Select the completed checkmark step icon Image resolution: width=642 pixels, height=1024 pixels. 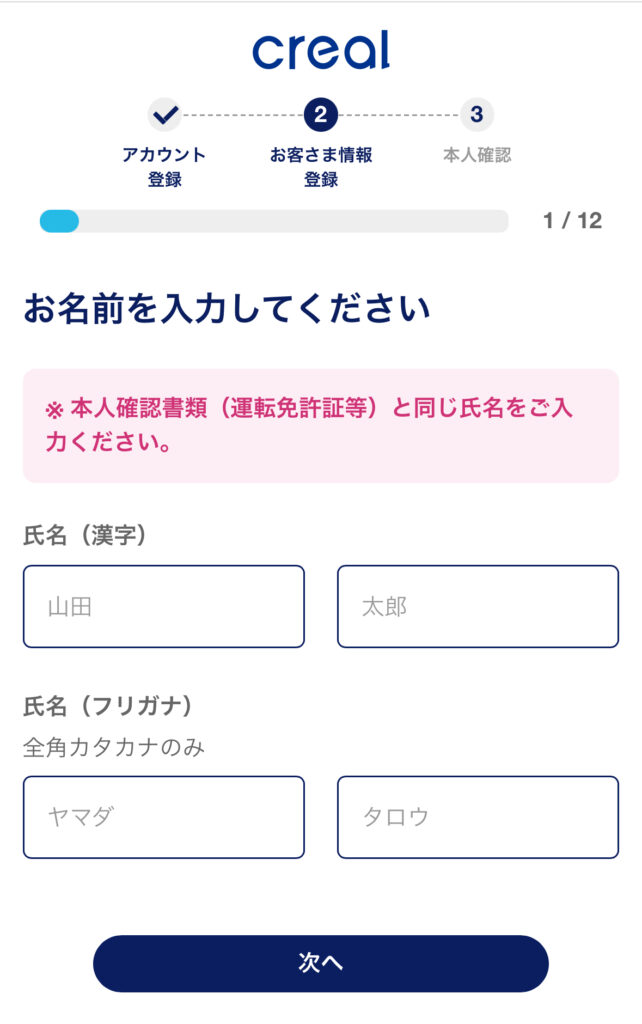165,115
